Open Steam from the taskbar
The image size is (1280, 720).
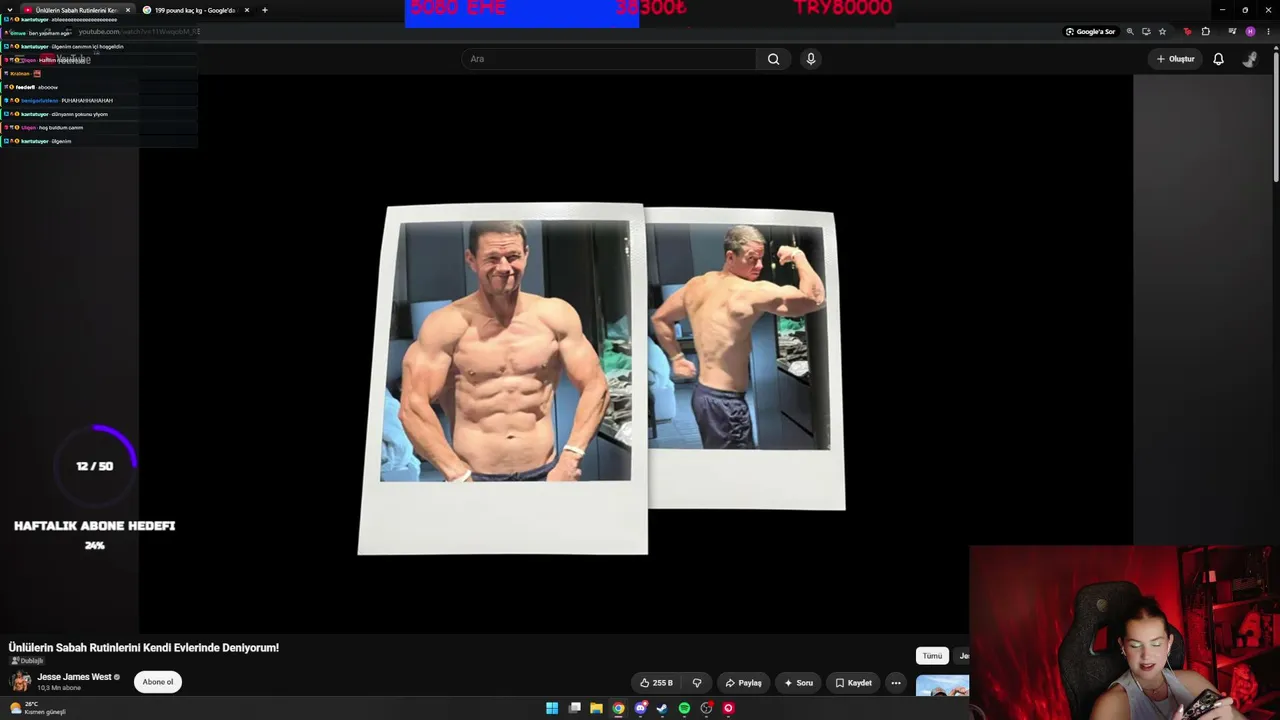click(662, 708)
